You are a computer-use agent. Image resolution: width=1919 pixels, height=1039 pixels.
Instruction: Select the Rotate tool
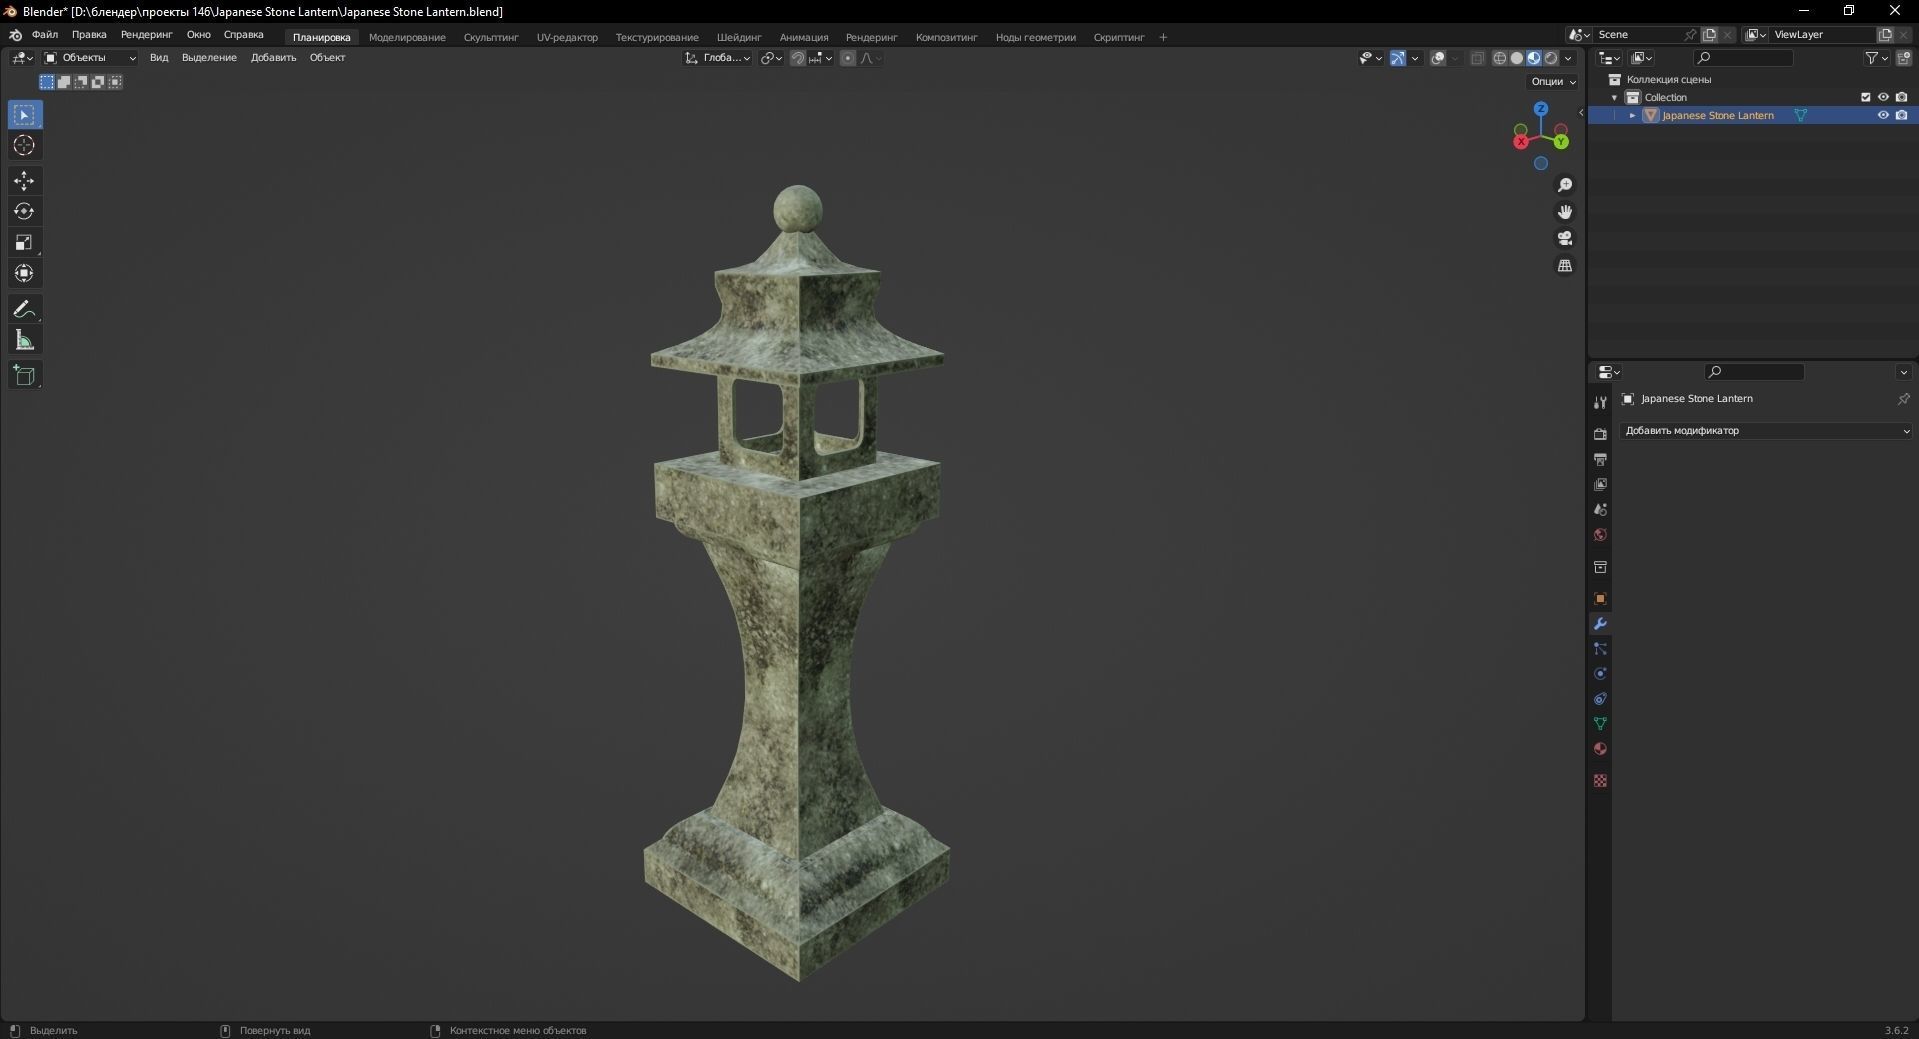click(25, 212)
